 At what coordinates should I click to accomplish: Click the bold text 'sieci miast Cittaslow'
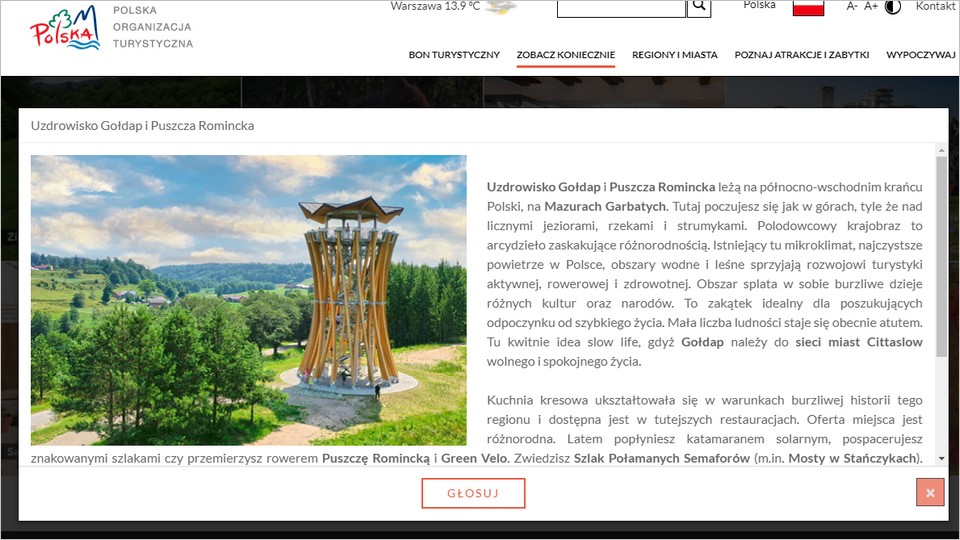point(859,342)
